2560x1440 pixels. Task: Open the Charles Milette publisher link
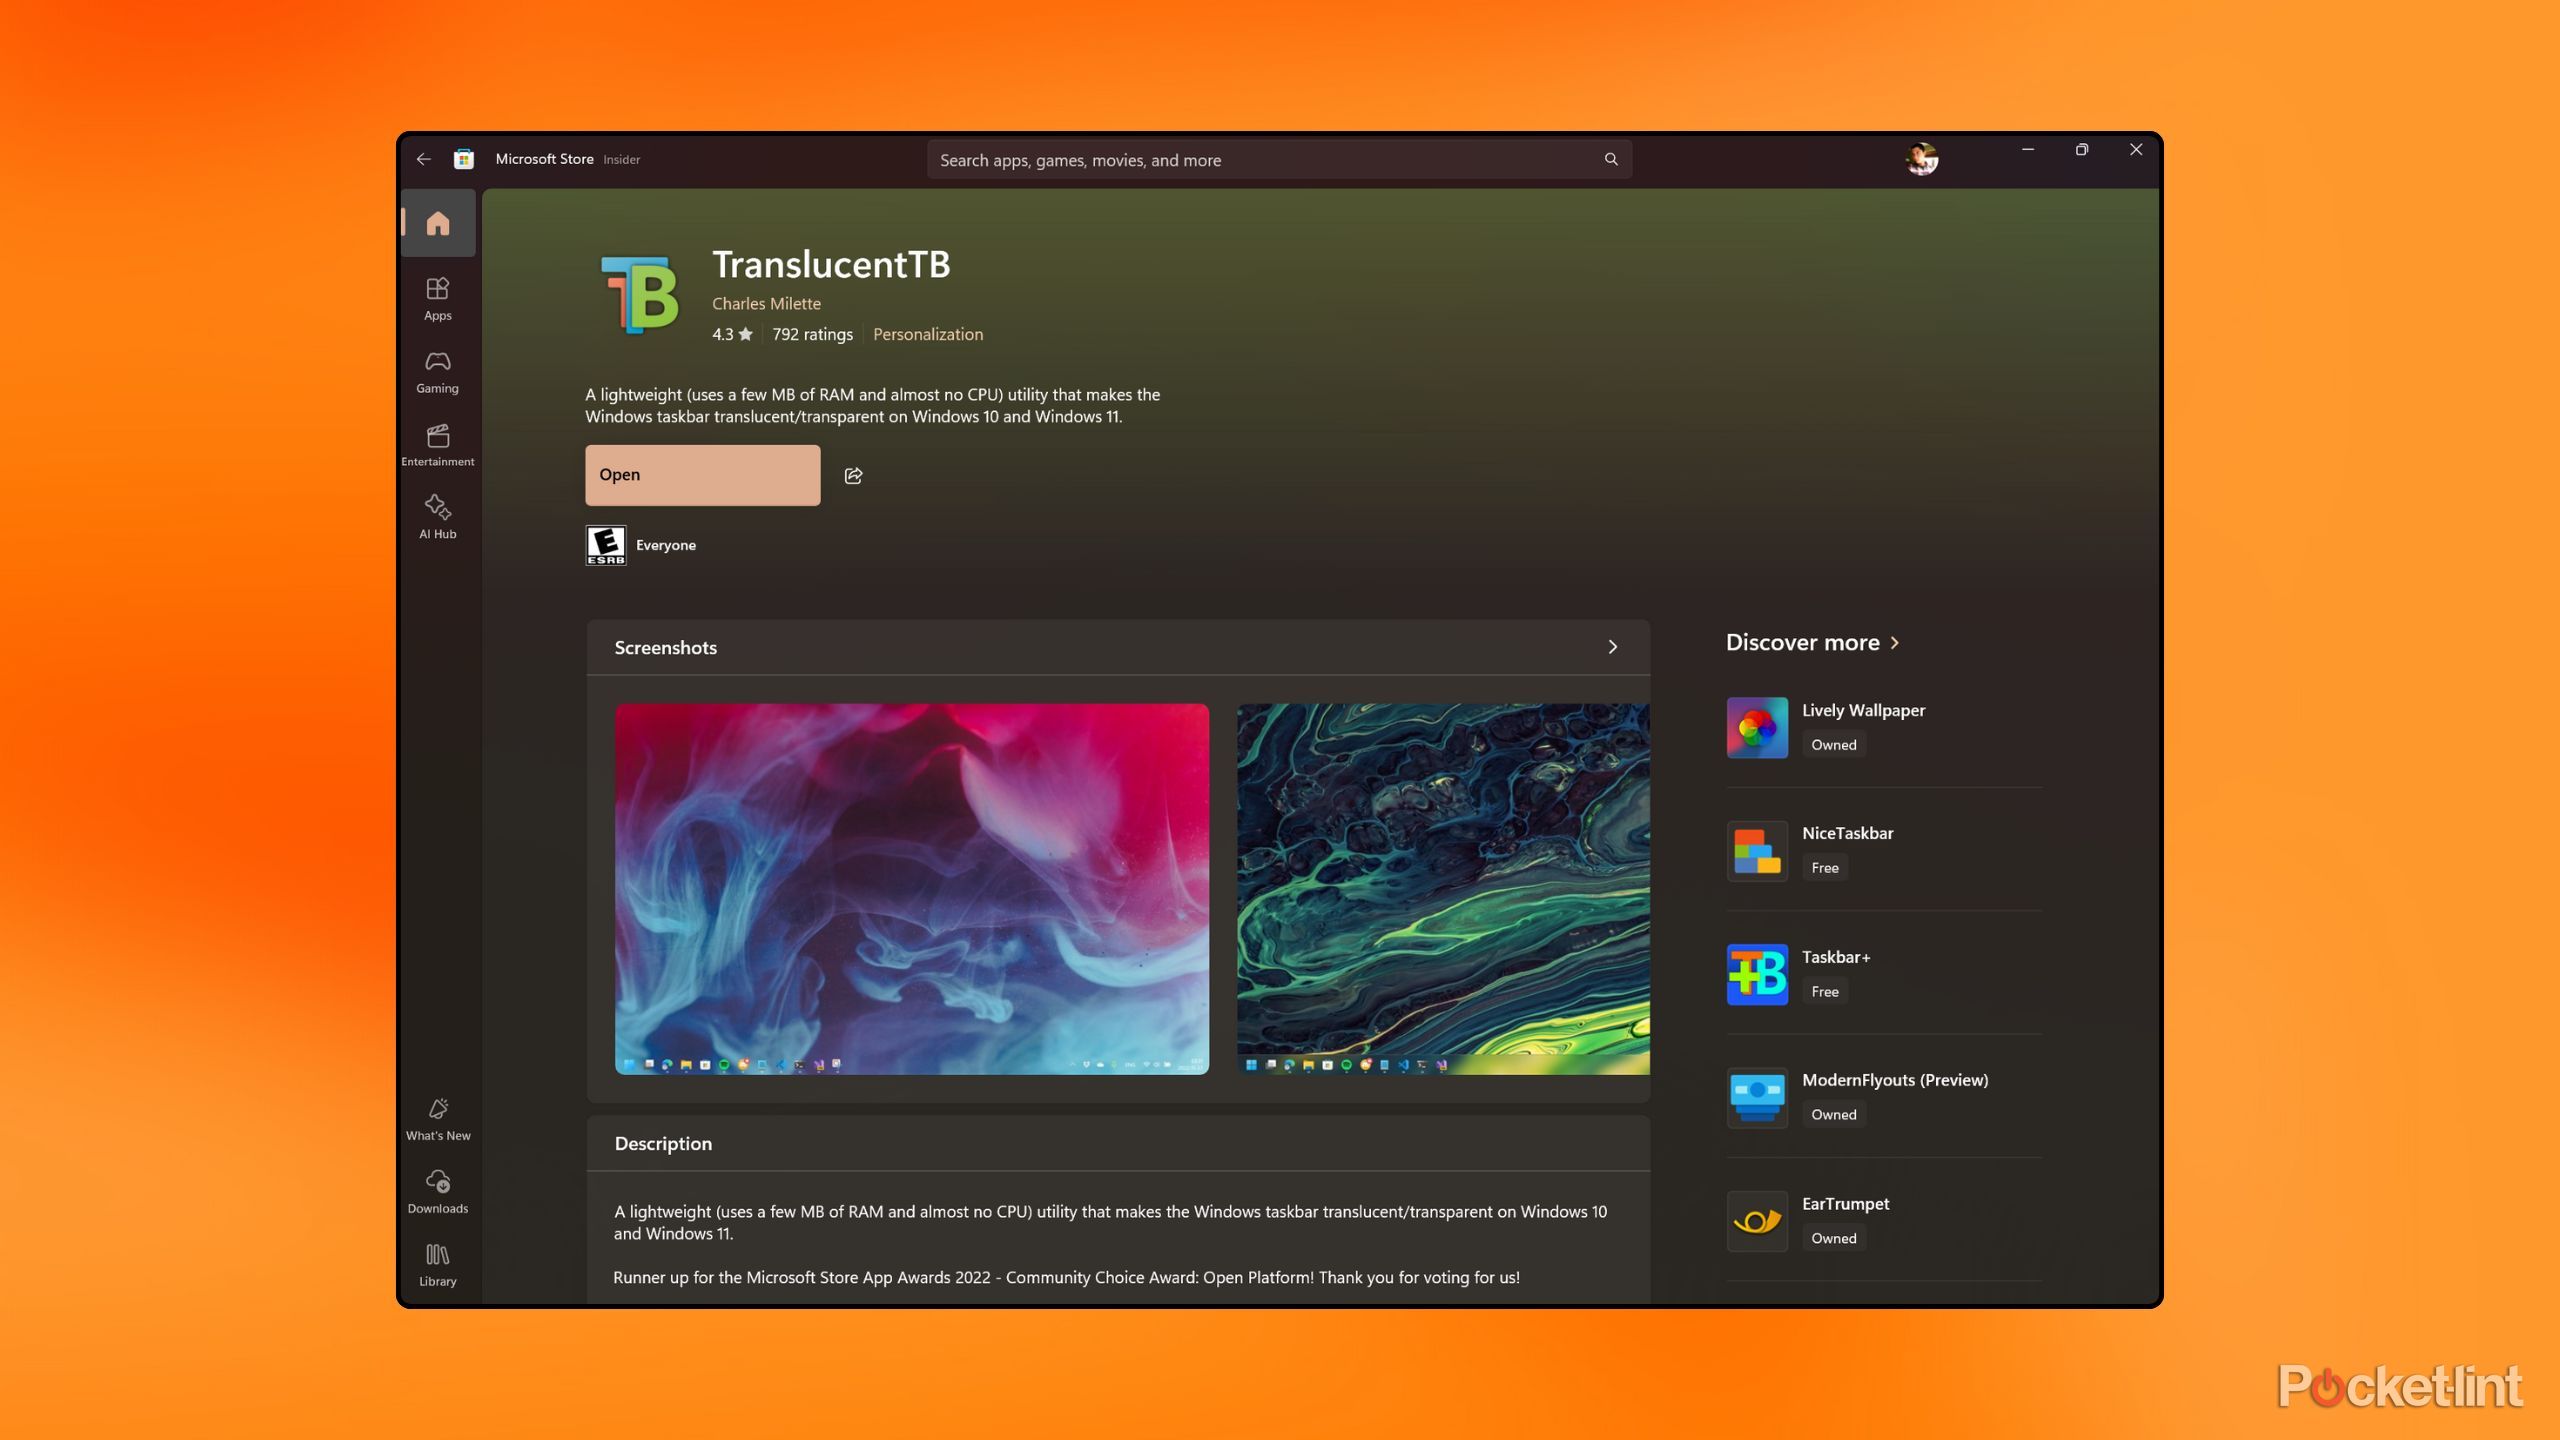pyautogui.click(x=766, y=303)
